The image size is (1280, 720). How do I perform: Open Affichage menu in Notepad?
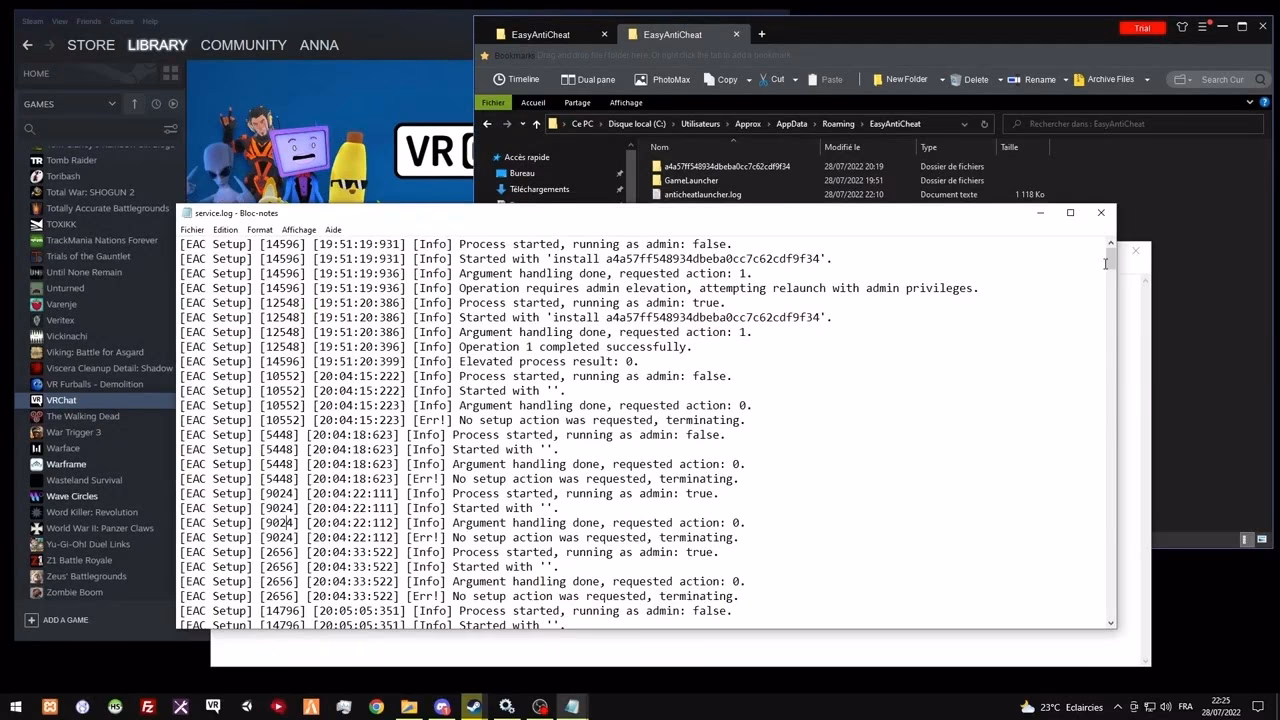click(x=299, y=230)
